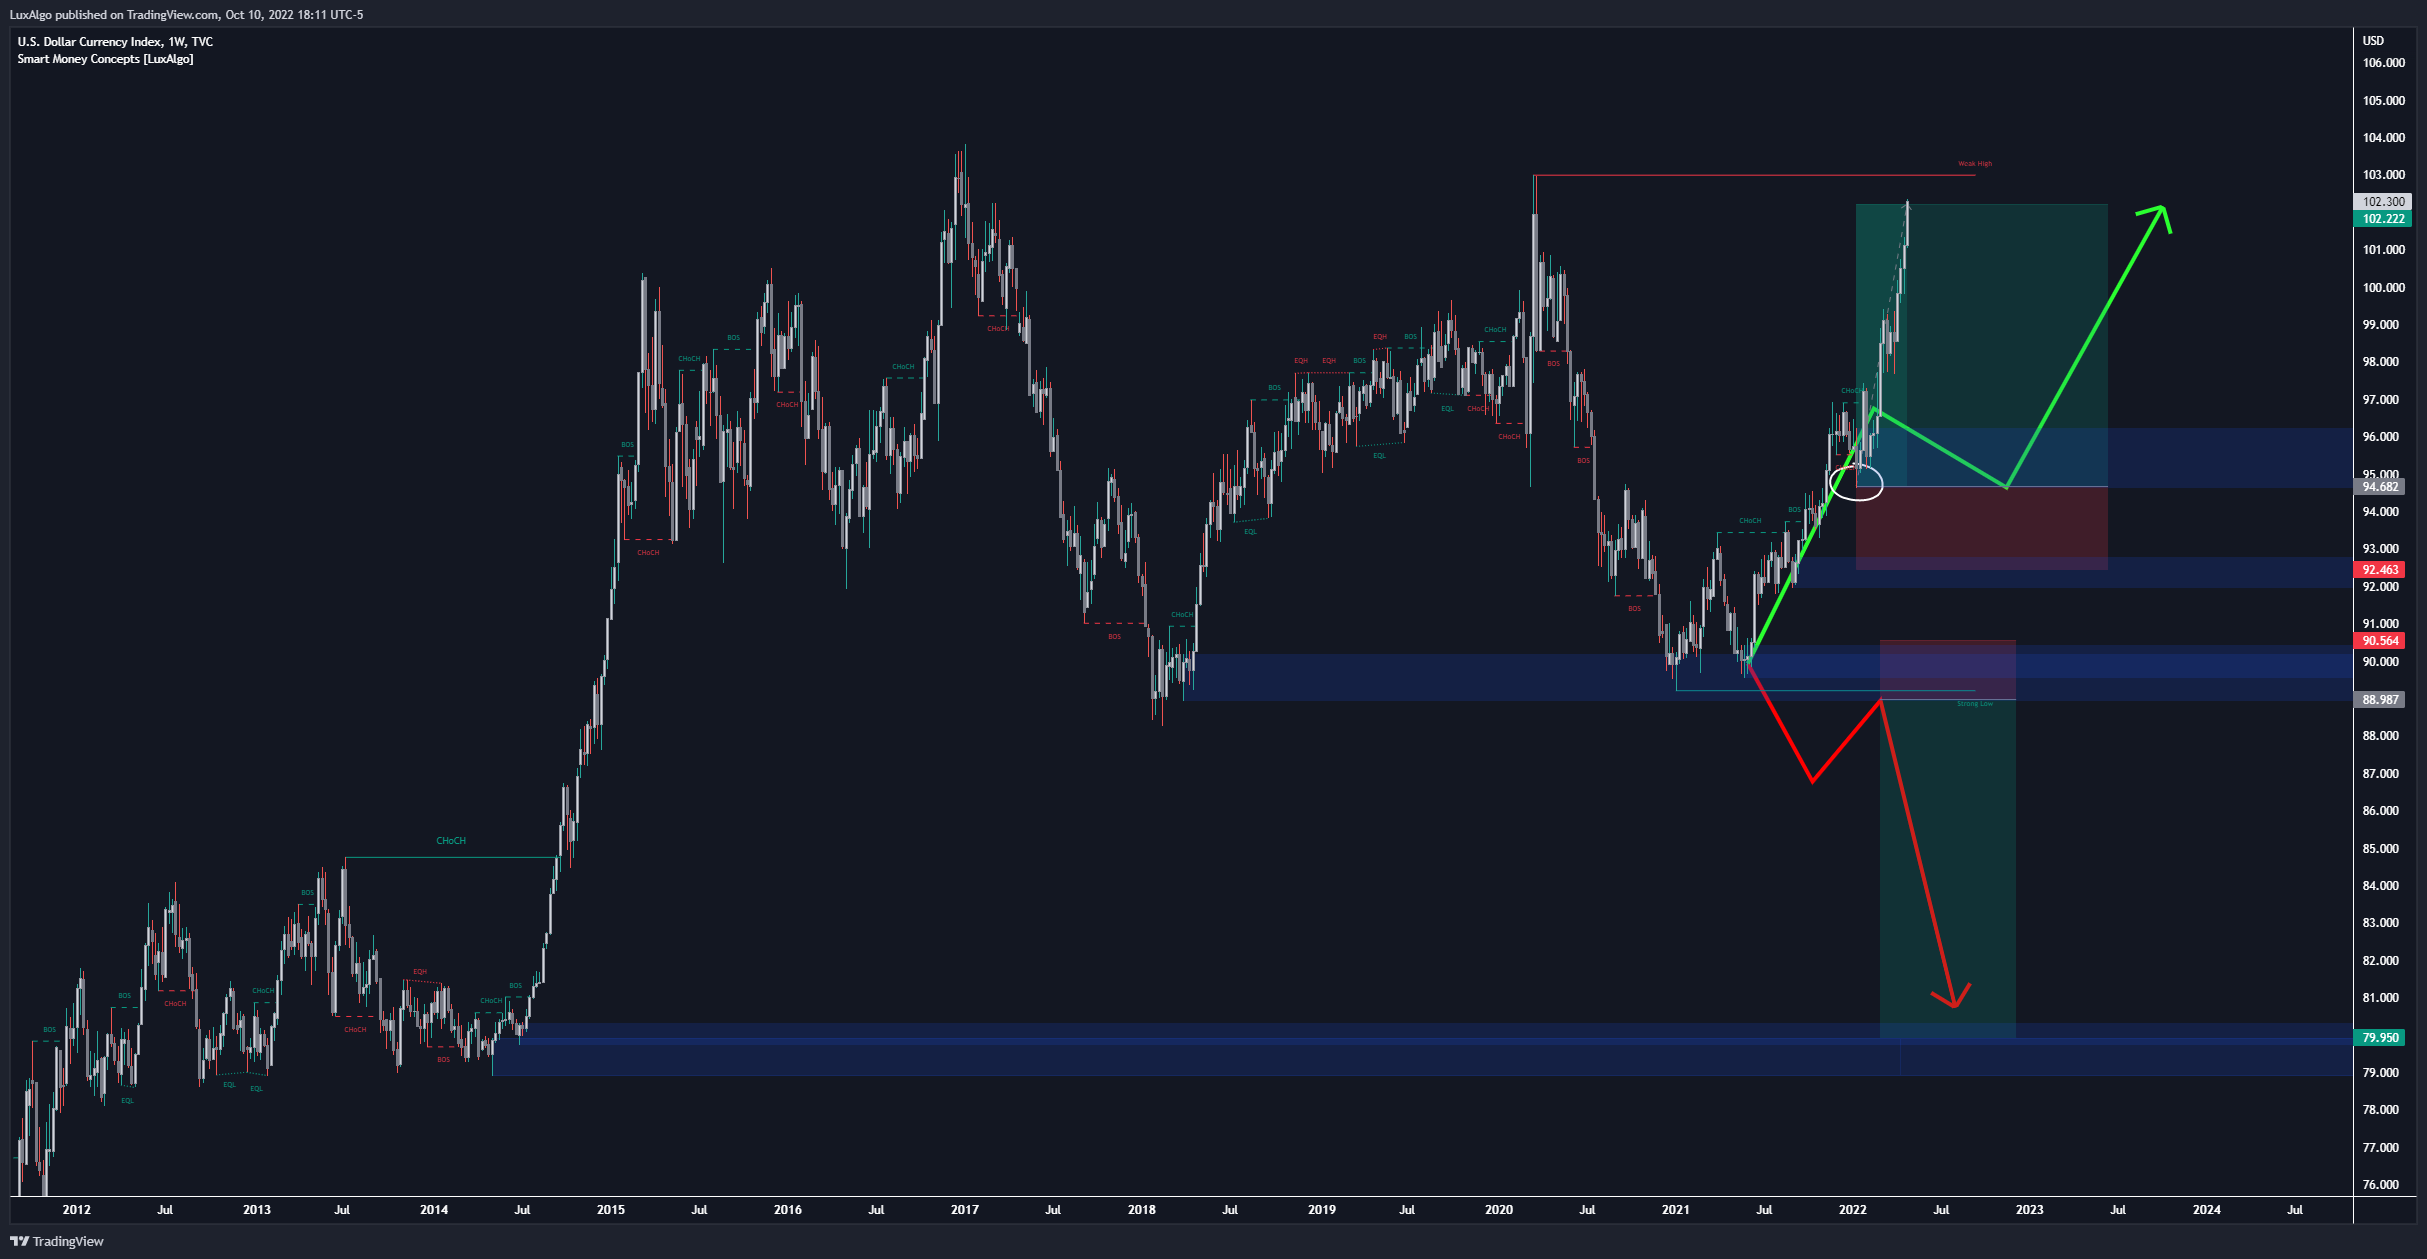Select the 102.300 price tag

point(2383,202)
